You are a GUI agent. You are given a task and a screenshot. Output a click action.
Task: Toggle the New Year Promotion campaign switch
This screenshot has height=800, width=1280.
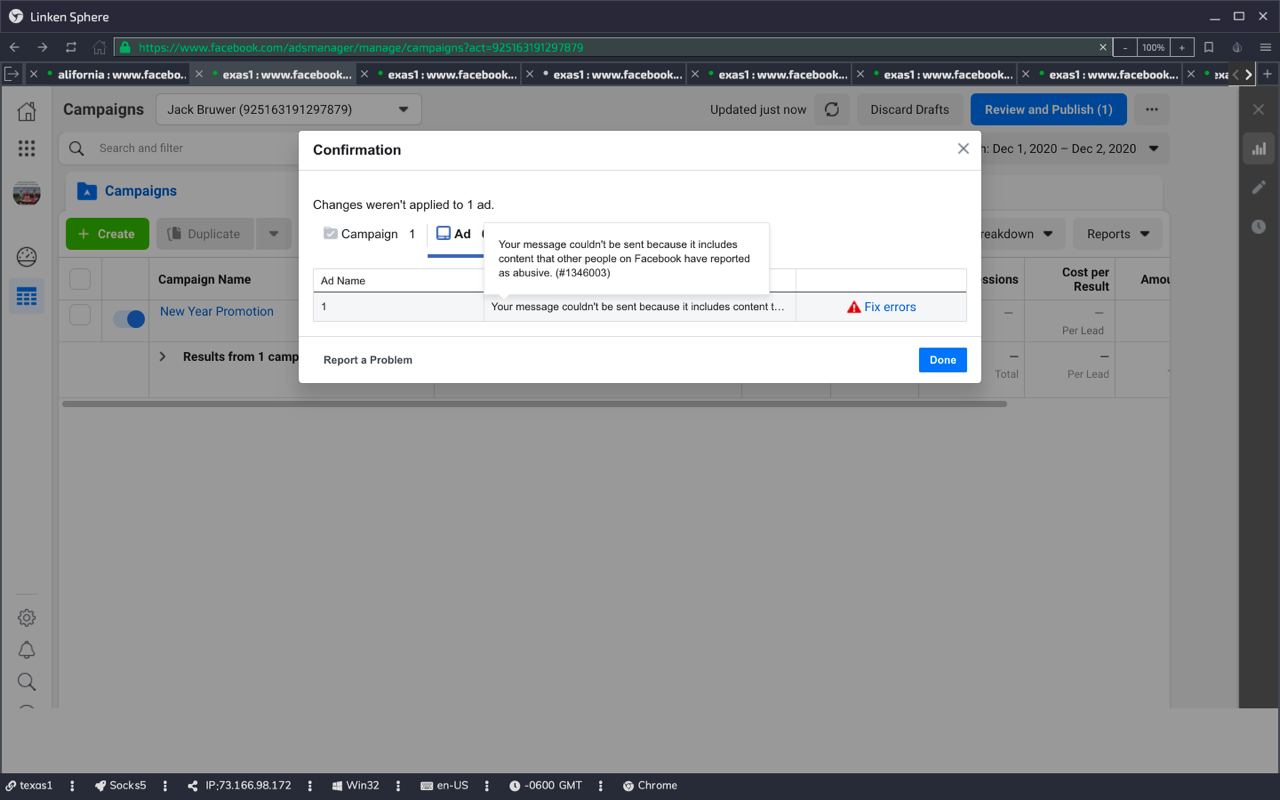pos(129,319)
